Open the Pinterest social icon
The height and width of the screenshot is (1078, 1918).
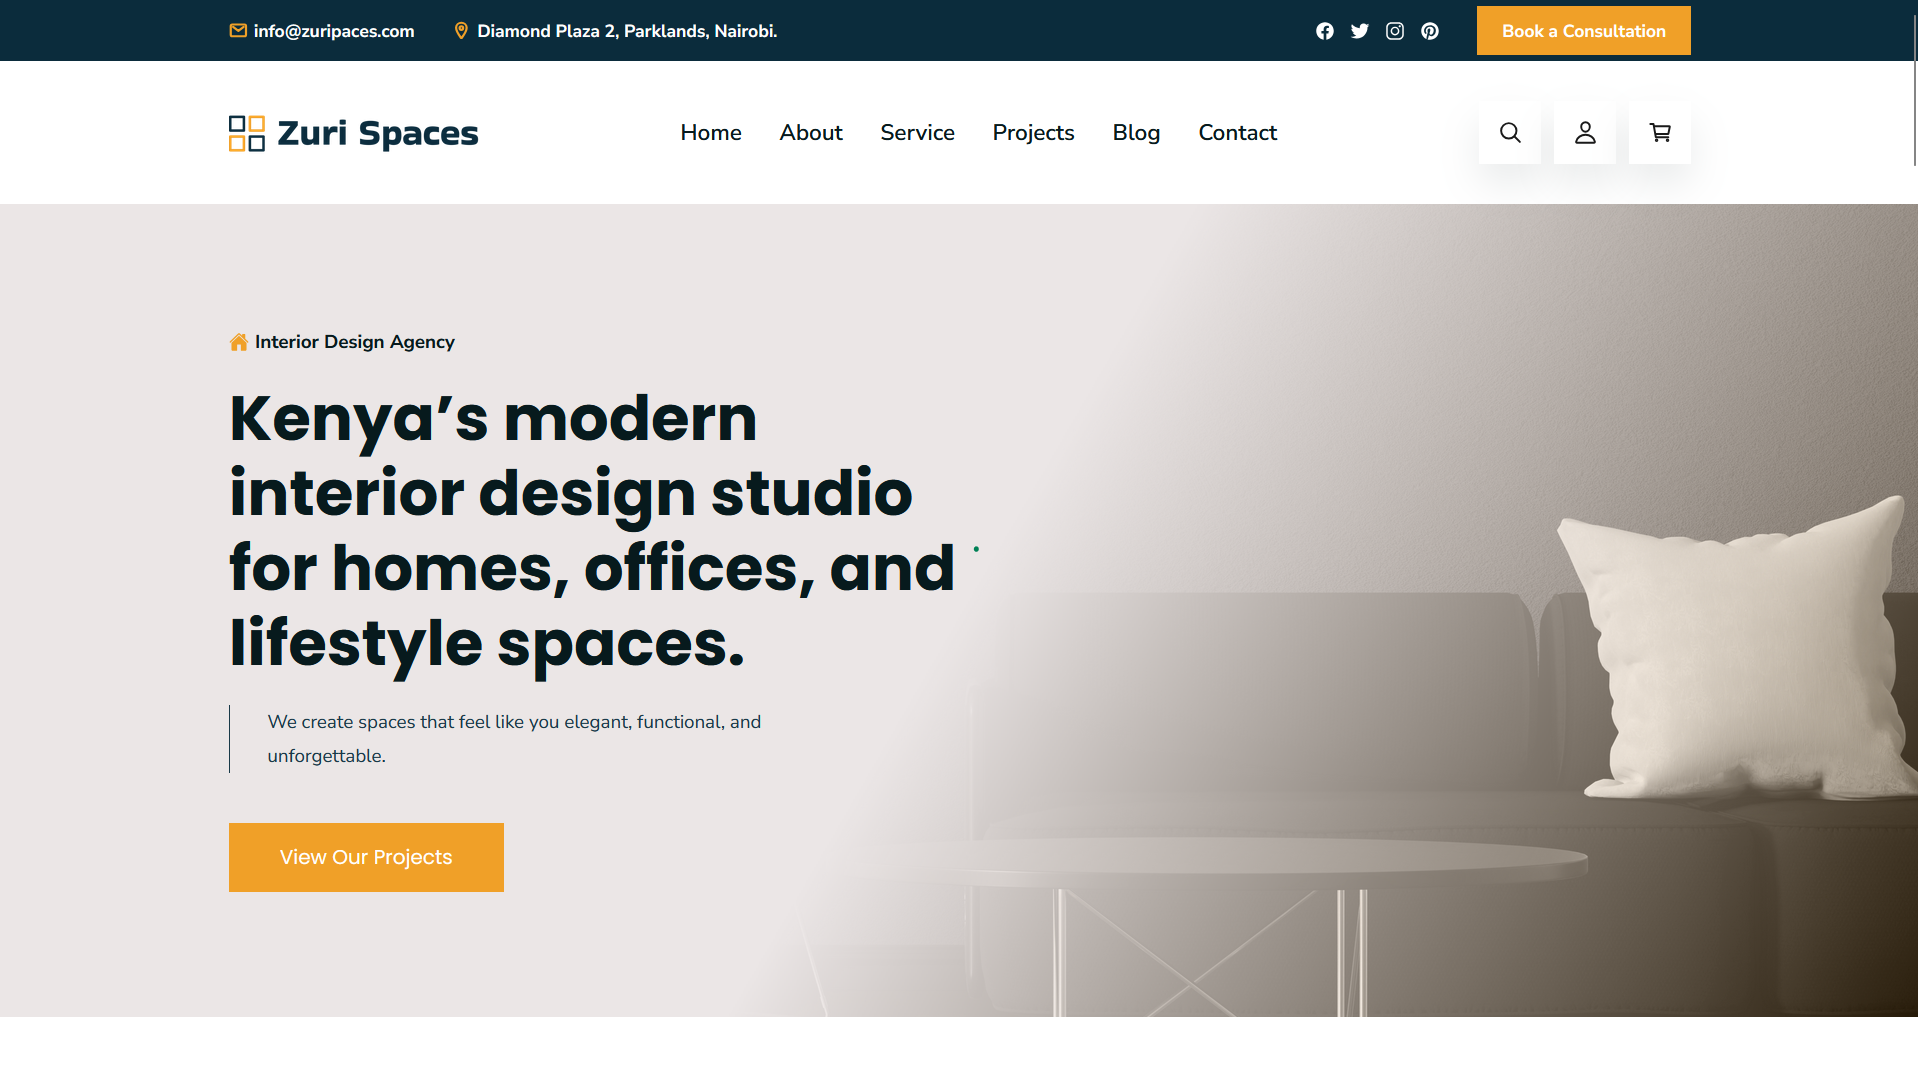point(1429,31)
